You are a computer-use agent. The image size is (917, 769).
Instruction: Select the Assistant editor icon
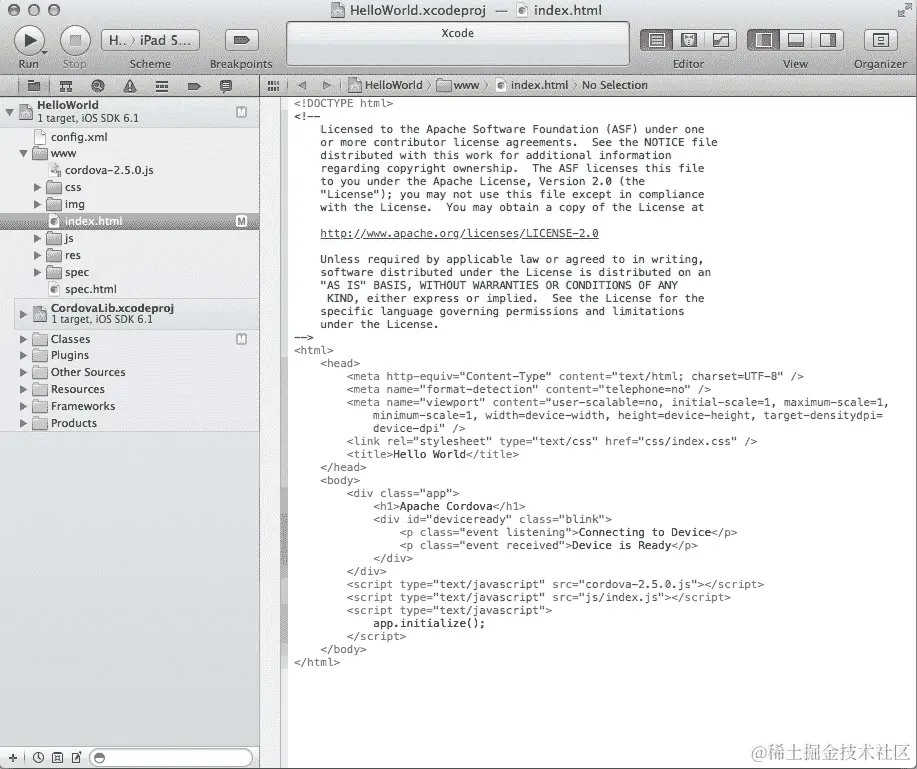(x=689, y=40)
